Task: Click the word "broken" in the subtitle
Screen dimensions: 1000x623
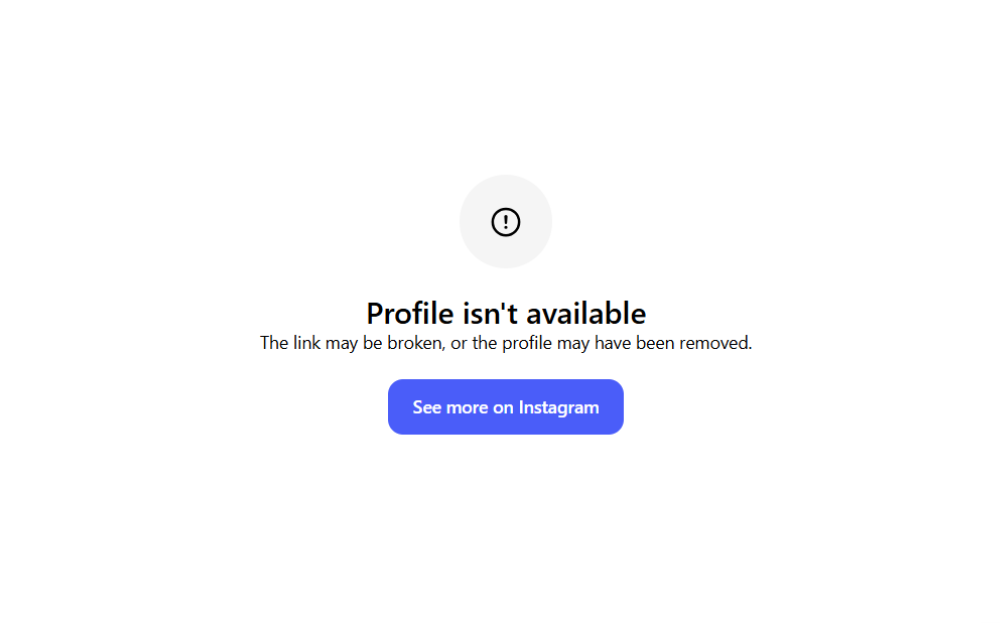Action: click(415, 343)
